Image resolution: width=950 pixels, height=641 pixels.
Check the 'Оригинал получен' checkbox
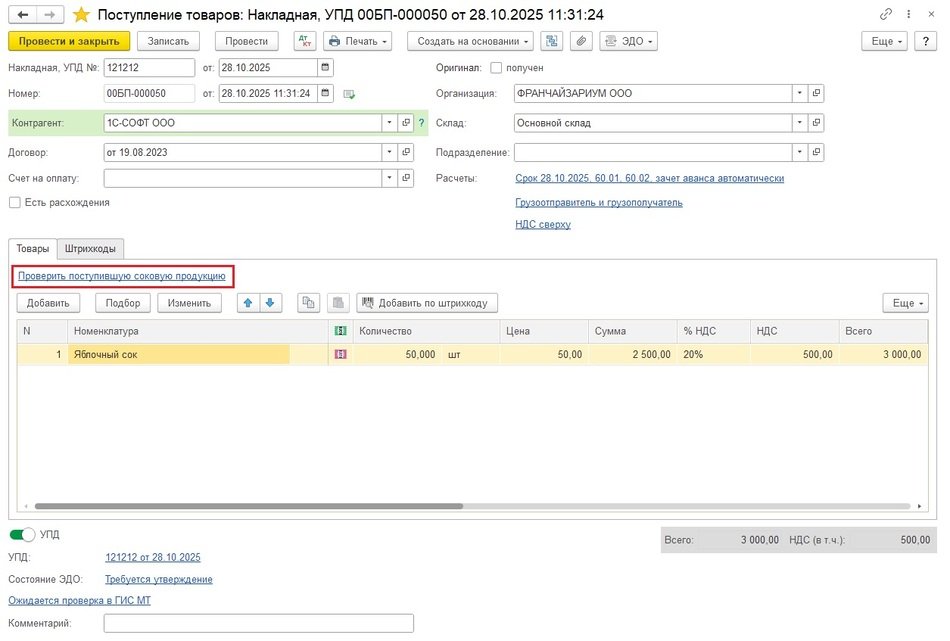[497, 68]
